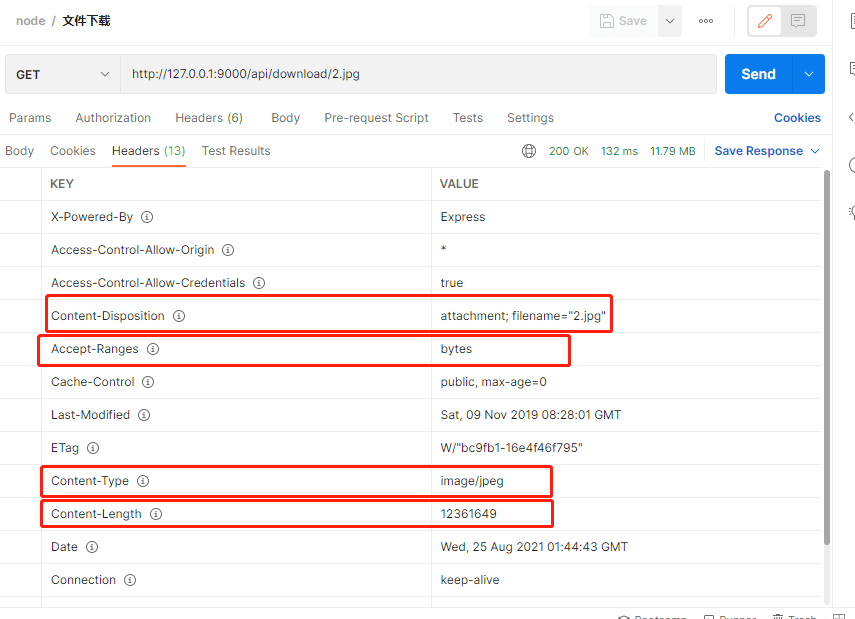Viewport: 855px width, 619px height.
Task: Select the attachment filename value
Action: coord(523,316)
